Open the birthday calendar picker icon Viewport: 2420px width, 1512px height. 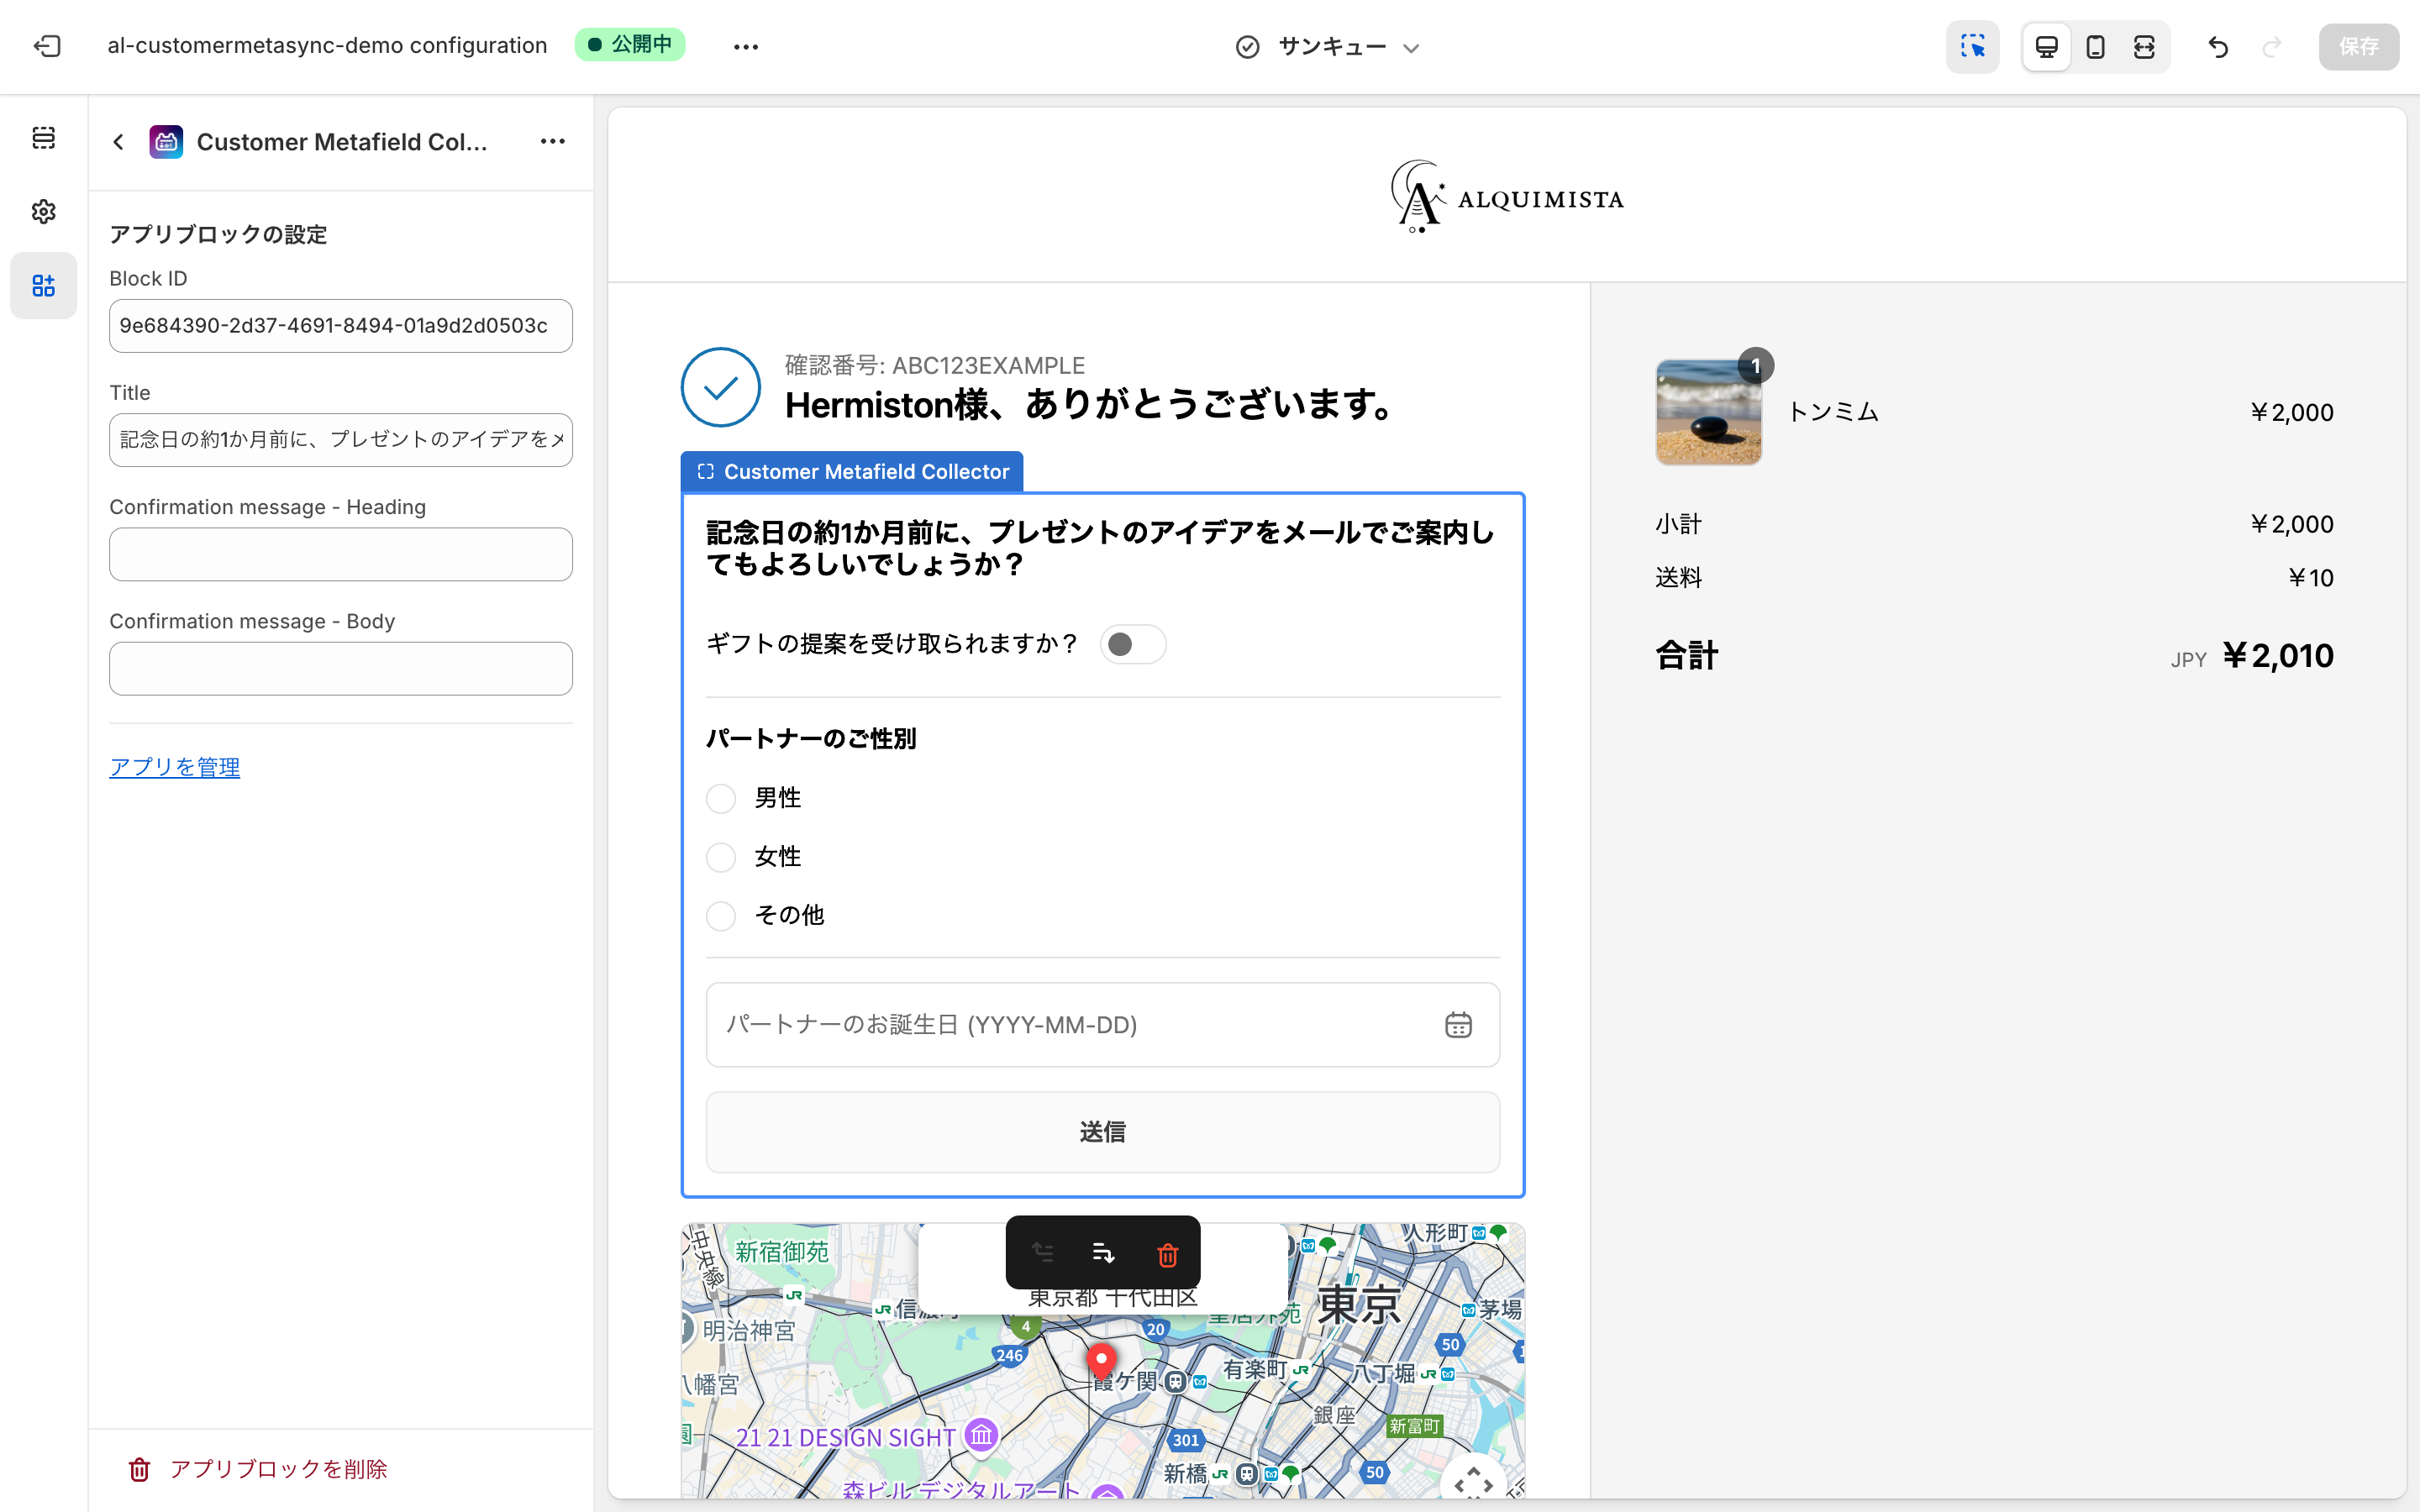[x=1458, y=1025]
